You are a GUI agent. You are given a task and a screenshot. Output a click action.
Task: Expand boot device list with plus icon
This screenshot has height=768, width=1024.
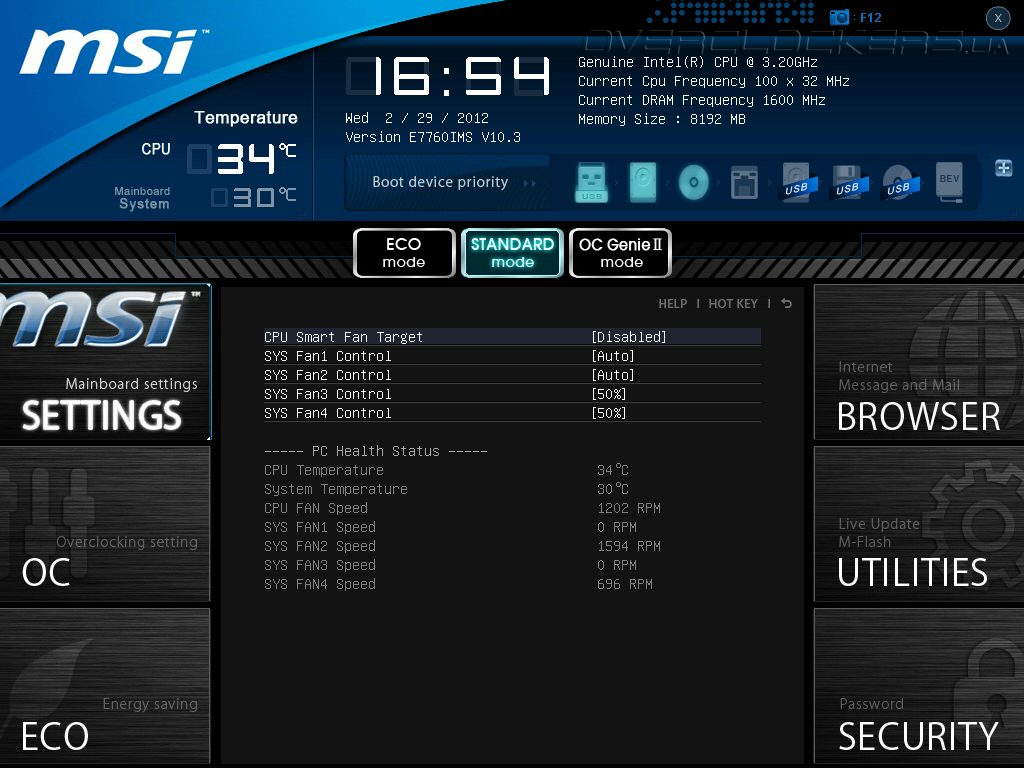pyautogui.click(x=1004, y=168)
